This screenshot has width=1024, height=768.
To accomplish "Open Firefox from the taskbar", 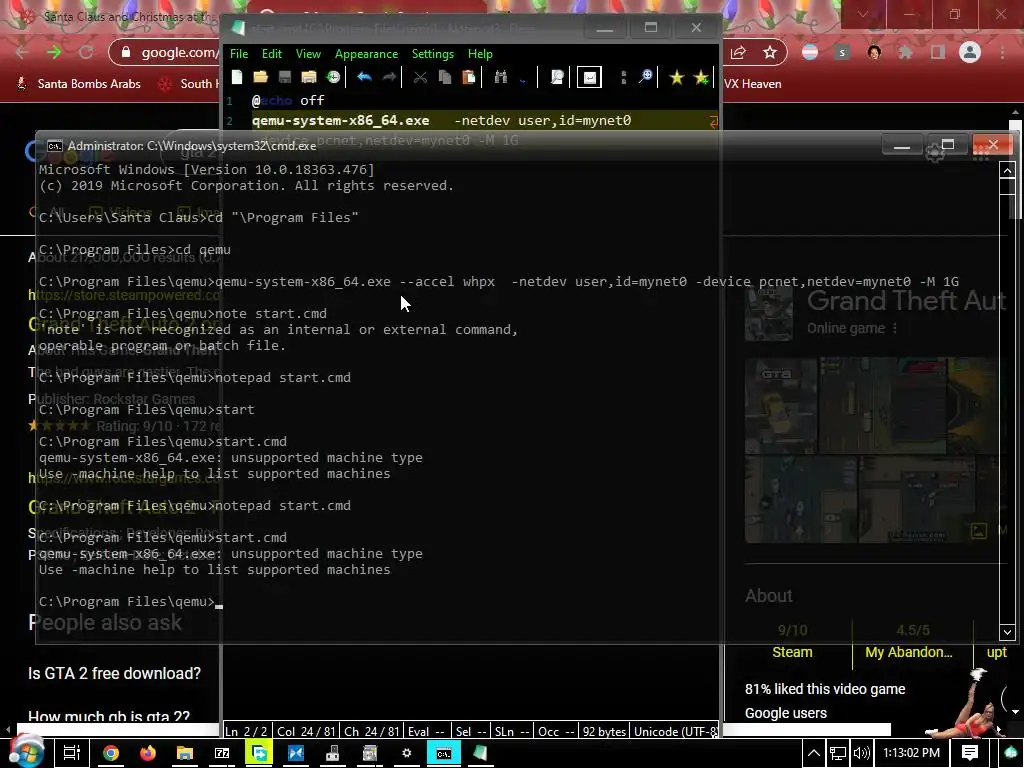I will coord(148,753).
